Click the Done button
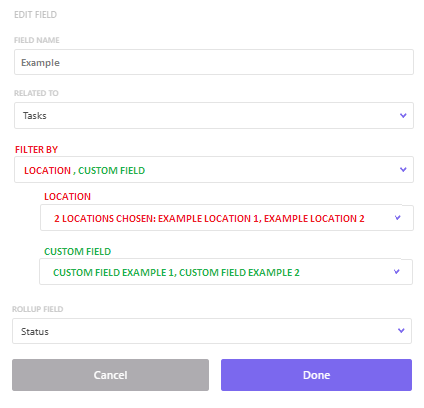Viewport: 424px width, 408px height. coord(316,375)
